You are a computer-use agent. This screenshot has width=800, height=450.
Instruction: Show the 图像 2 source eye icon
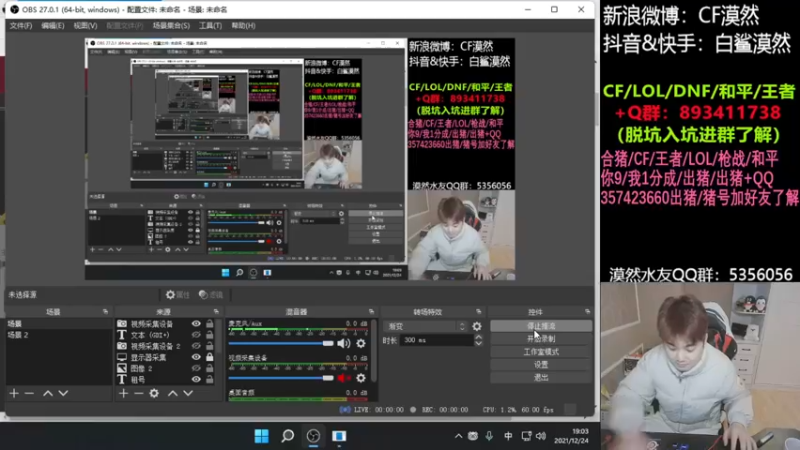(196, 368)
